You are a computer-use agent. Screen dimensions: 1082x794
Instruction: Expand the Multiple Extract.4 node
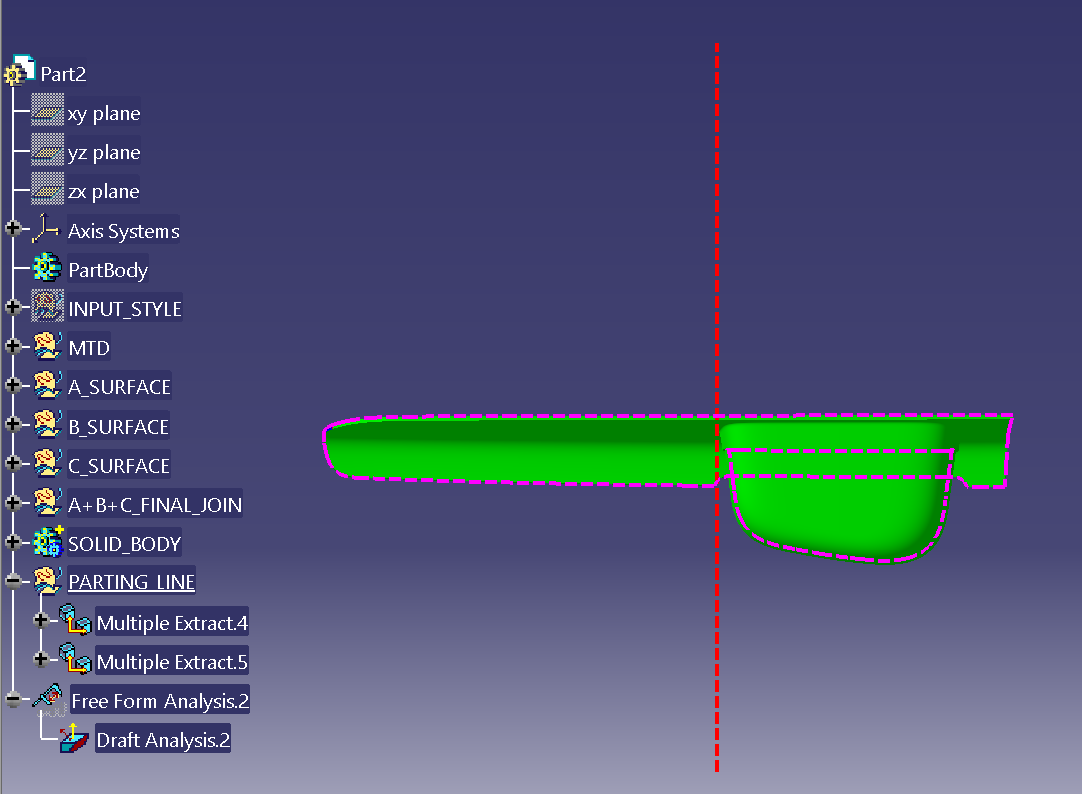(41, 620)
